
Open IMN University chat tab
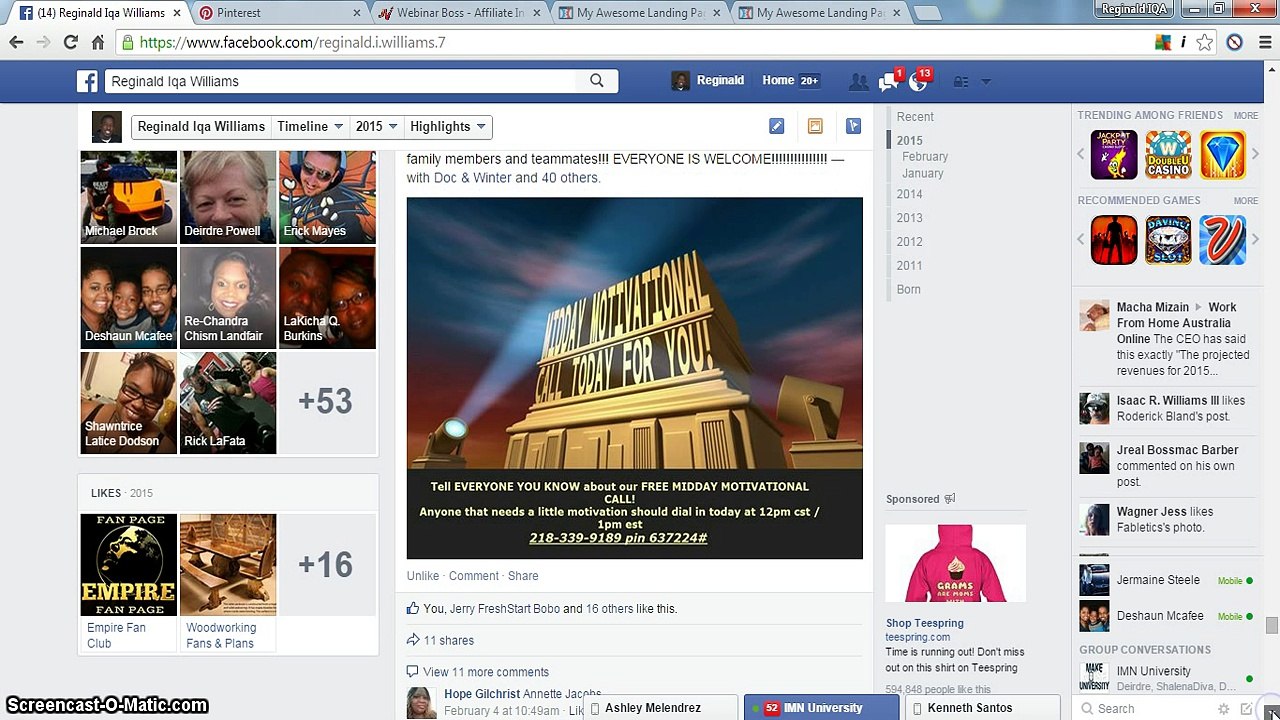click(821, 708)
